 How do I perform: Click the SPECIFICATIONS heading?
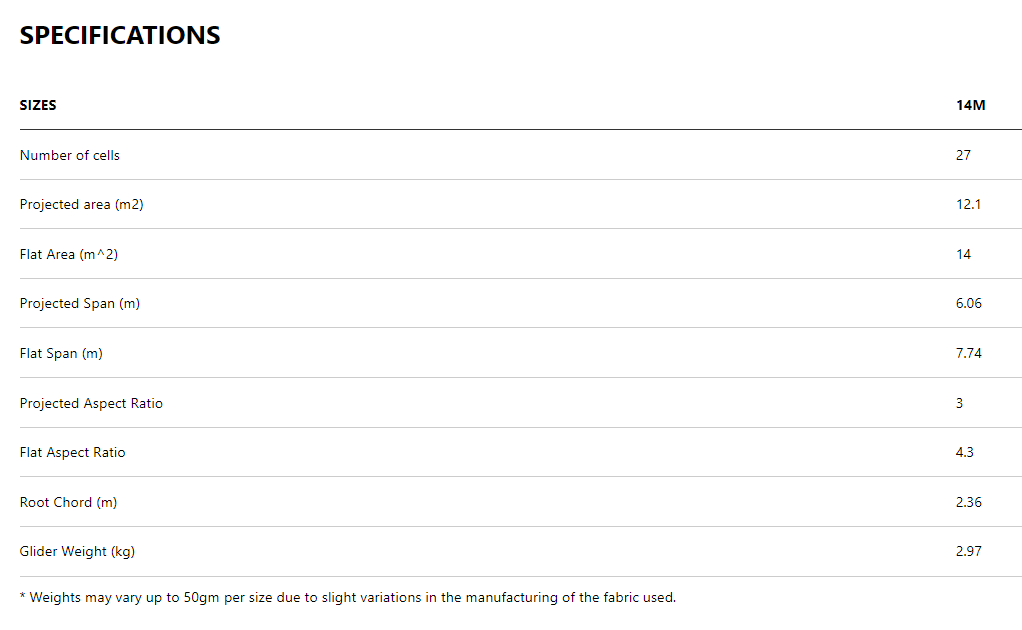[x=120, y=35]
